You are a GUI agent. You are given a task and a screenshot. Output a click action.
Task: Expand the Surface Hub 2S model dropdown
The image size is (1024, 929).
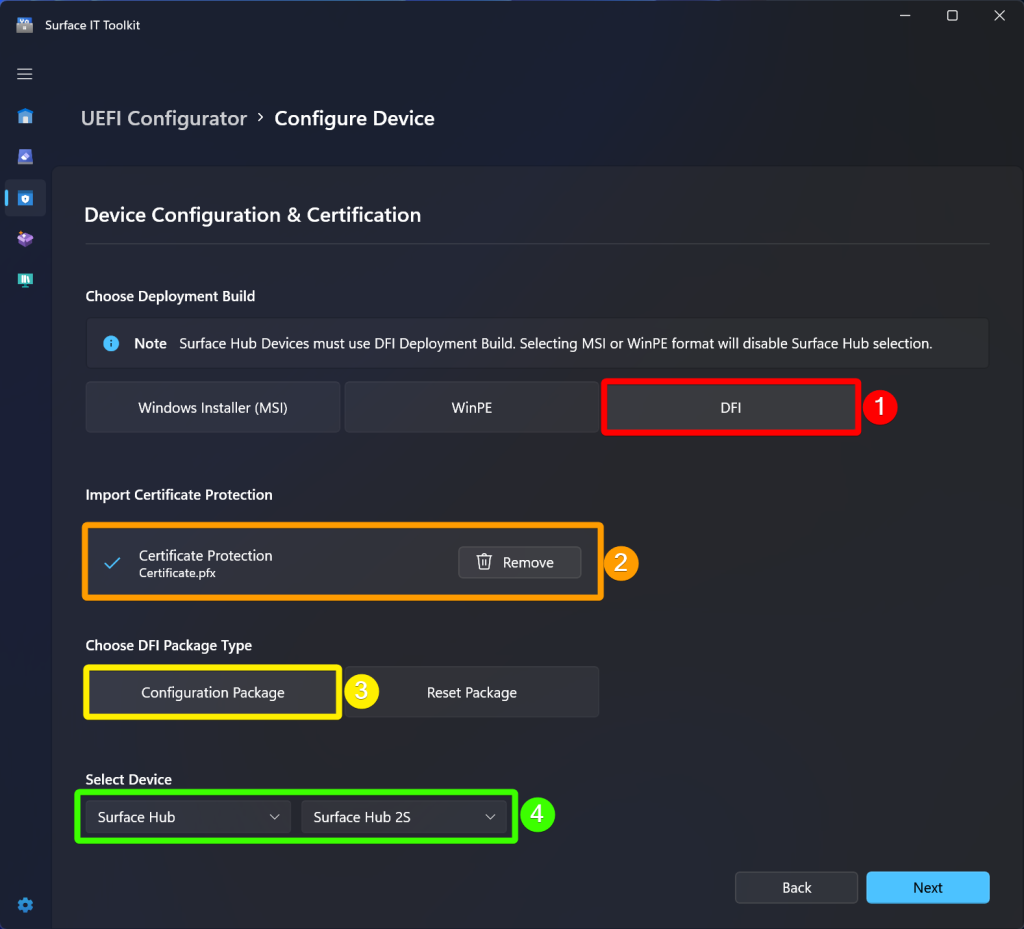pos(404,817)
